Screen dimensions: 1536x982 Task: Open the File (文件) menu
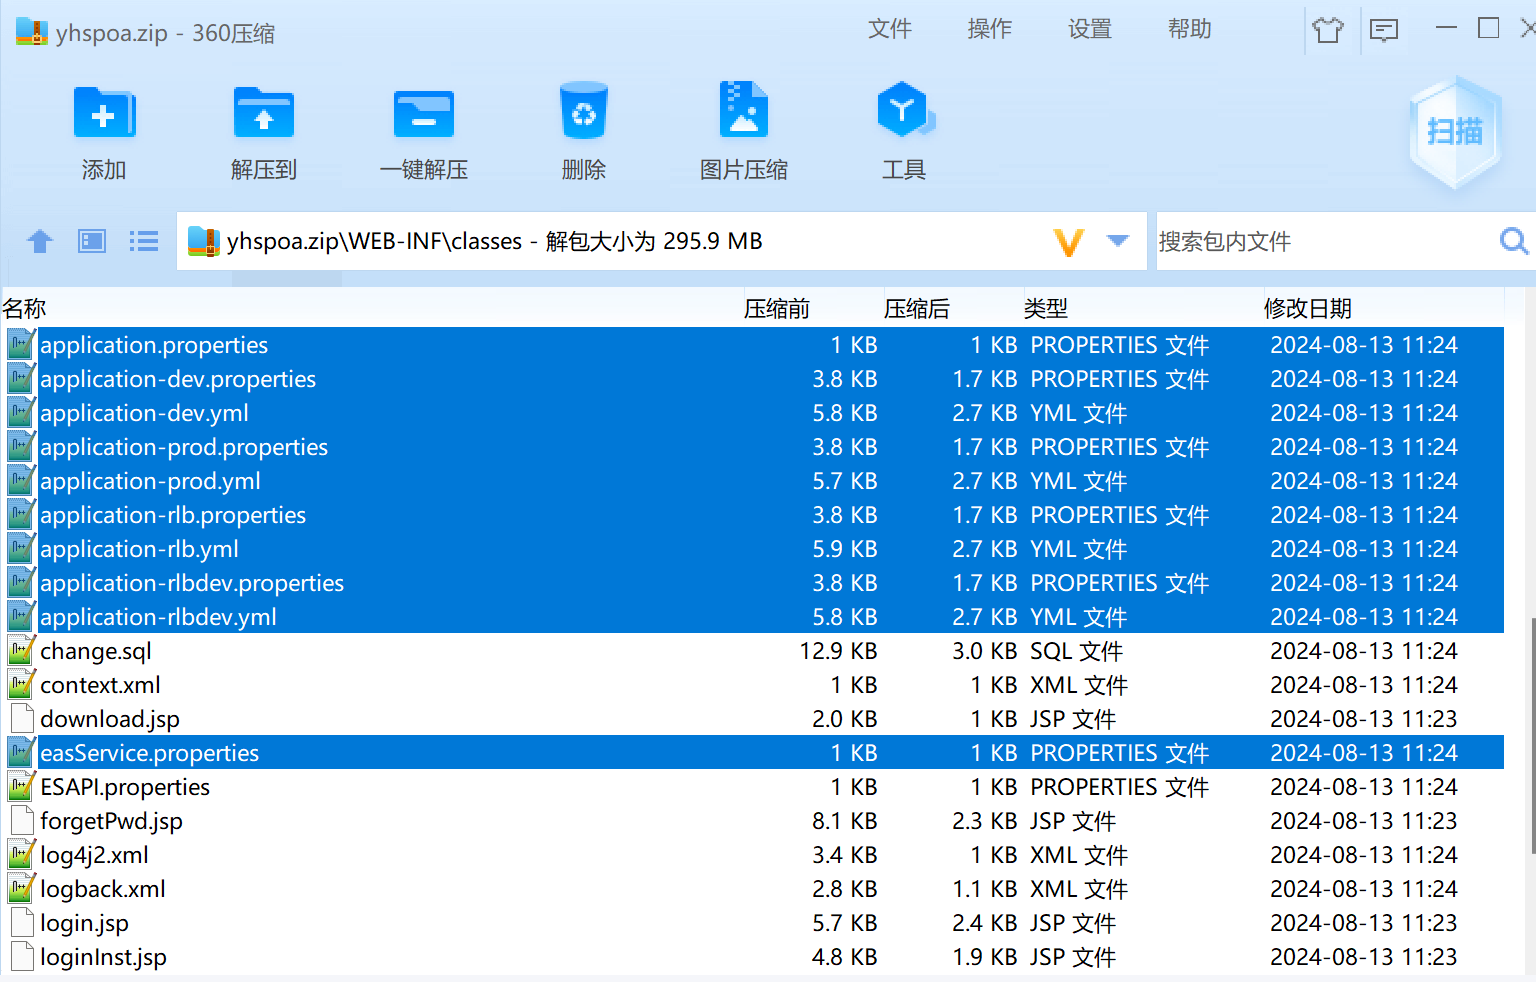tap(889, 29)
